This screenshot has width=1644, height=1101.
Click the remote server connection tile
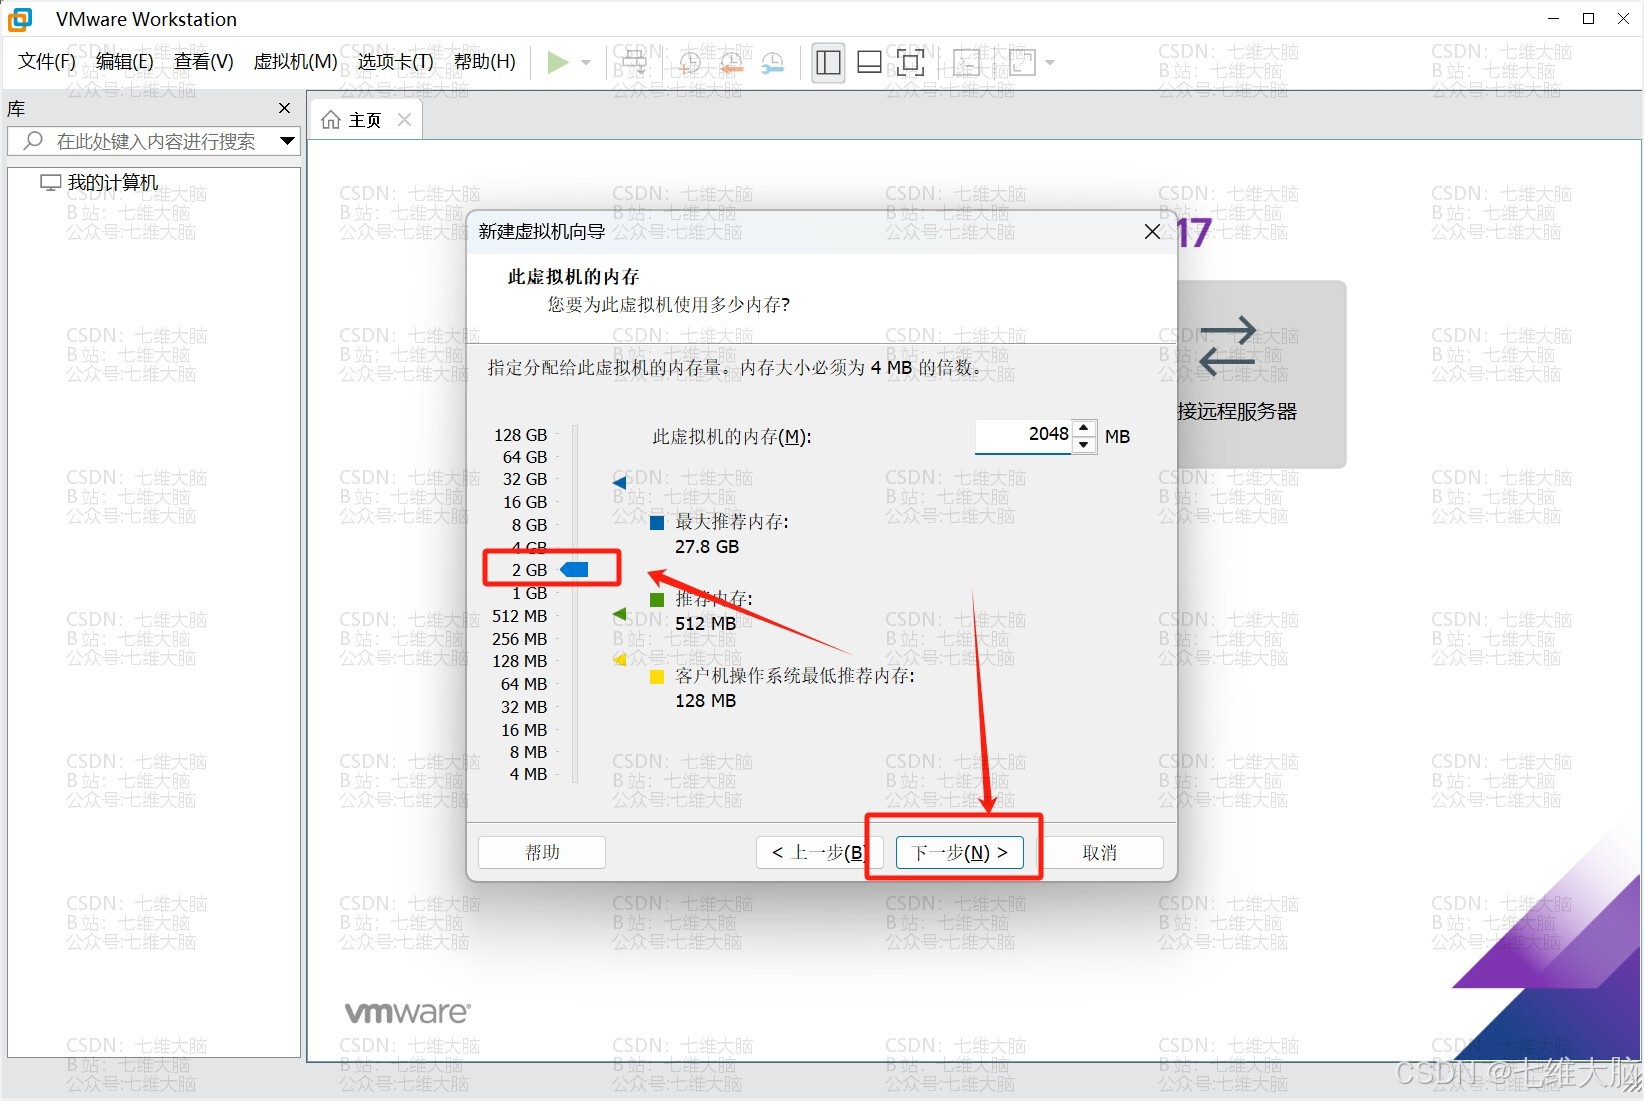(x=1262, y=373)
